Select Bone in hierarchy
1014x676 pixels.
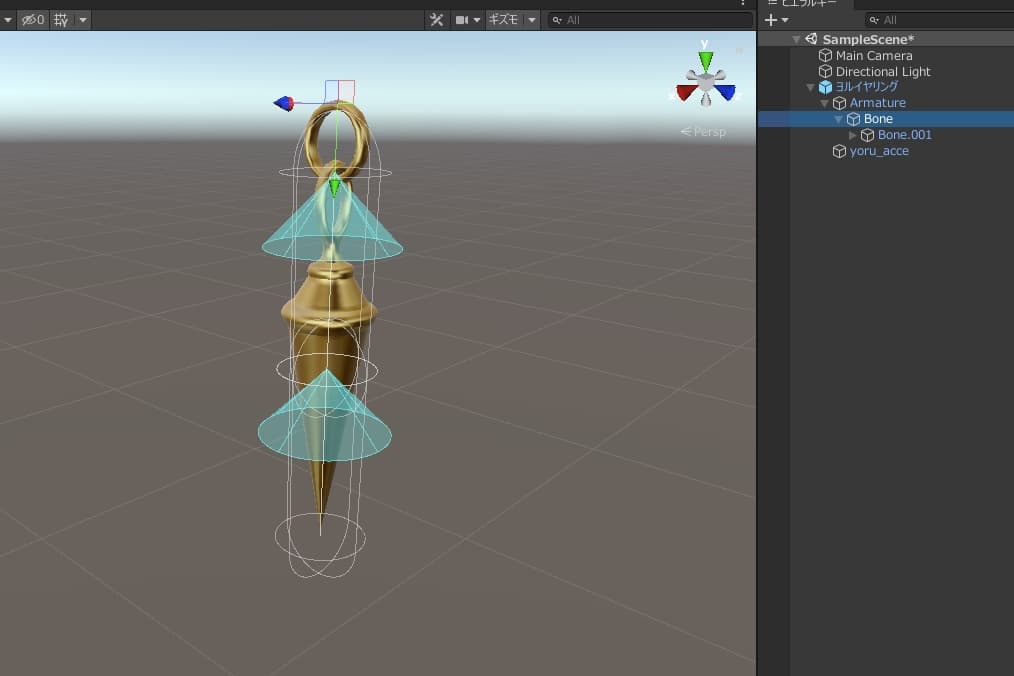pyautogui.click(x=878, y=119)
